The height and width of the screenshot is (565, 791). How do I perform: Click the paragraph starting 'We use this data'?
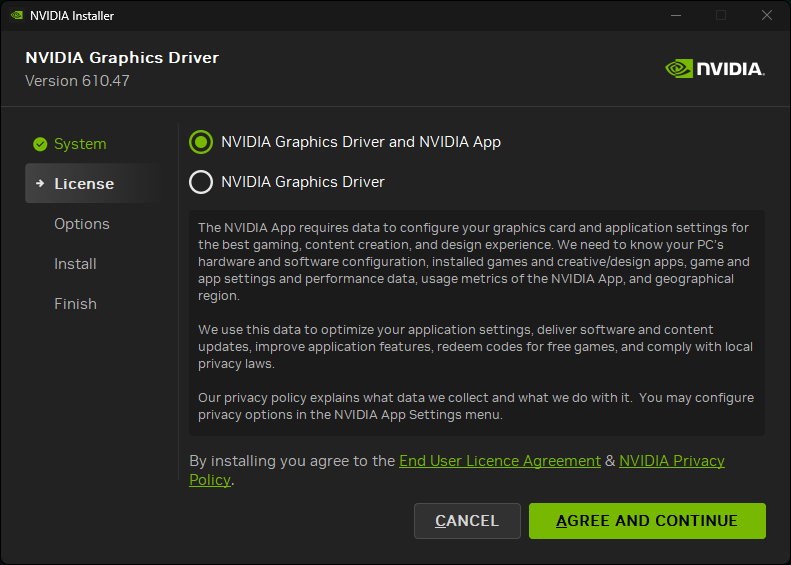[475, 347]
